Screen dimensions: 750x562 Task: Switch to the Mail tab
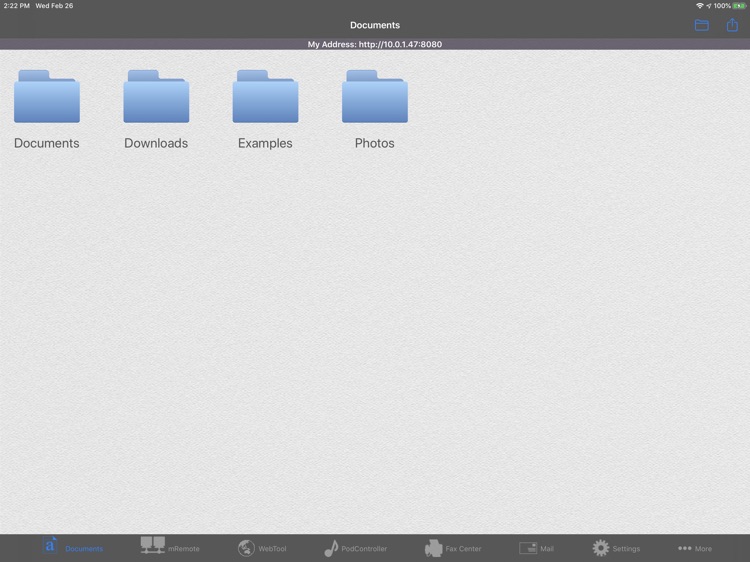536,548
